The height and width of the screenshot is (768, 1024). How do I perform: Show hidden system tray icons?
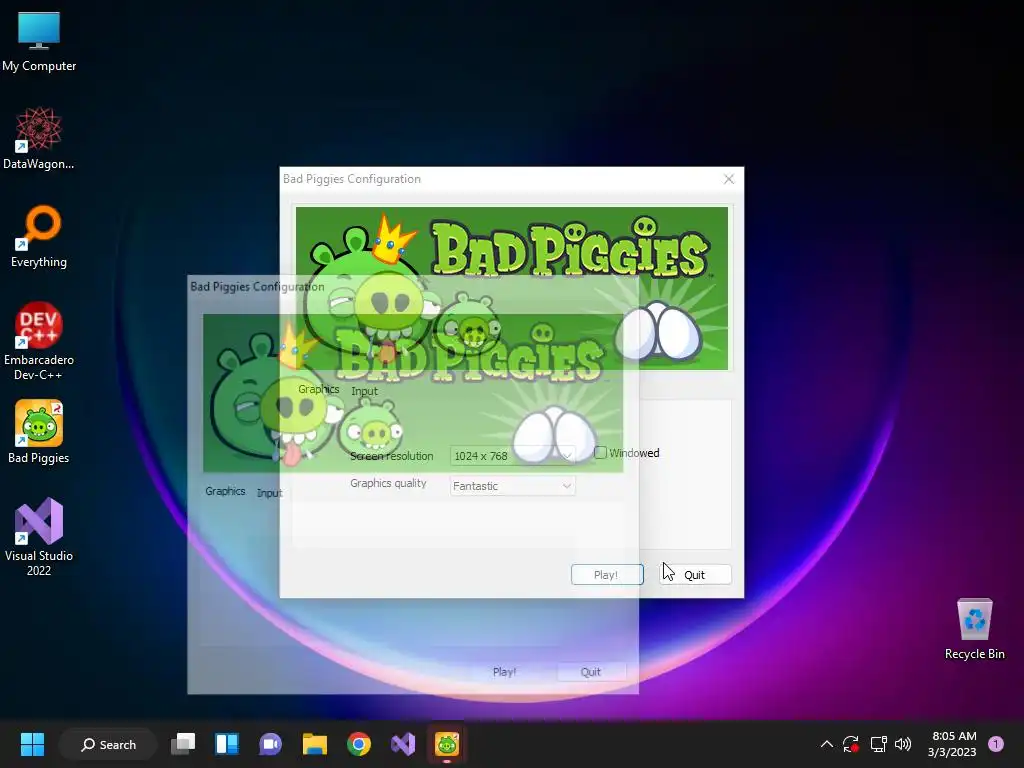826,744
